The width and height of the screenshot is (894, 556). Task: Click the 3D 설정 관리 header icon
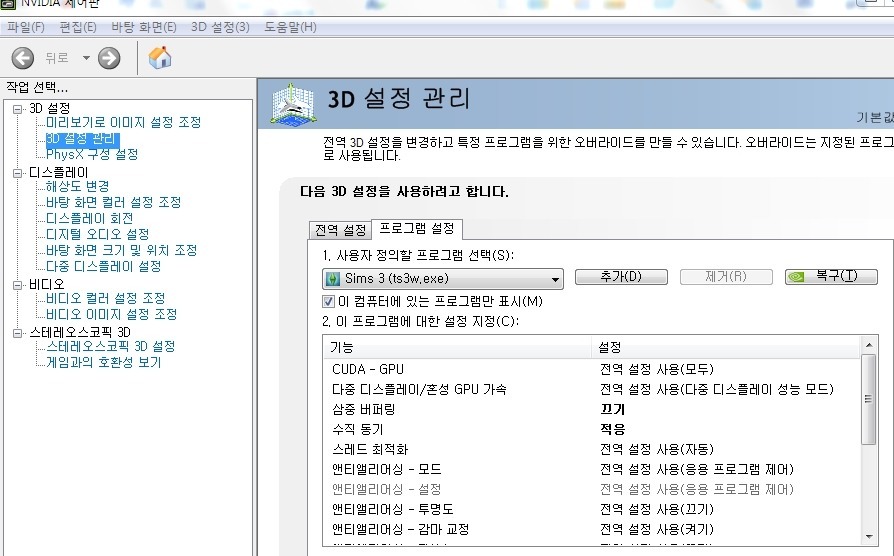pyautogui.click(x=294, y=104)
